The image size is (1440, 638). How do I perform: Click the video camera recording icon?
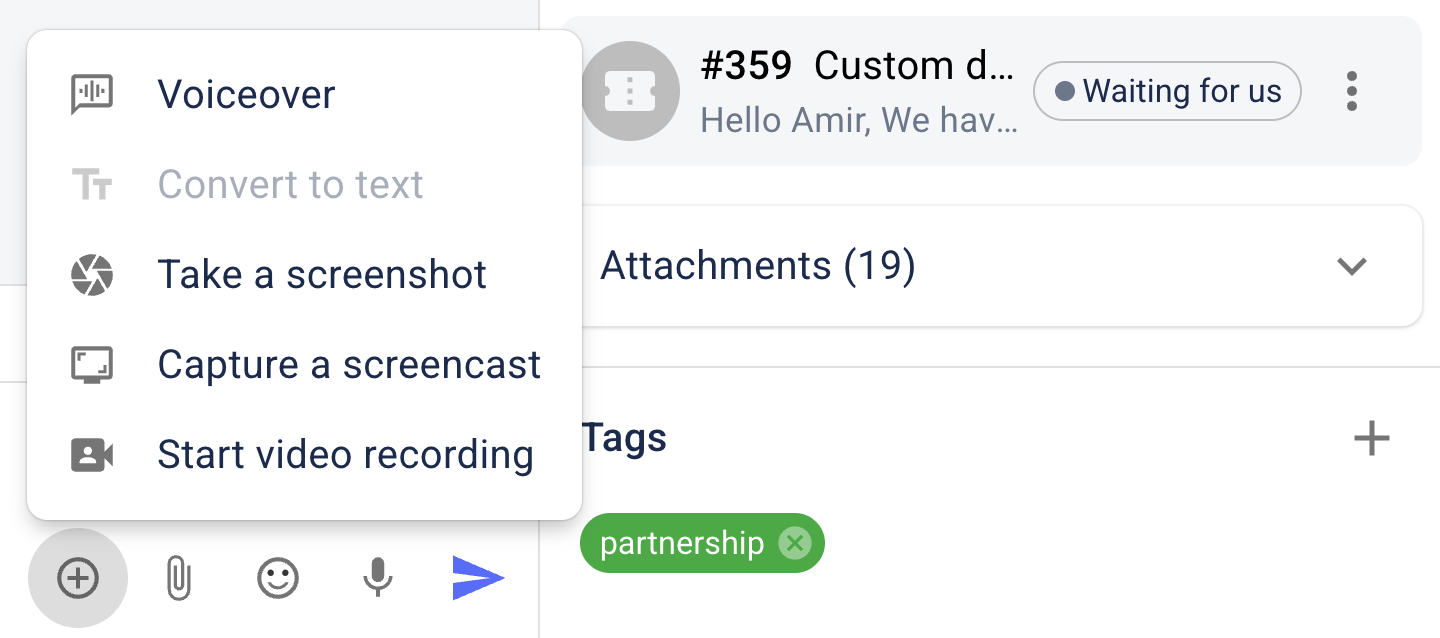(92, 455)
